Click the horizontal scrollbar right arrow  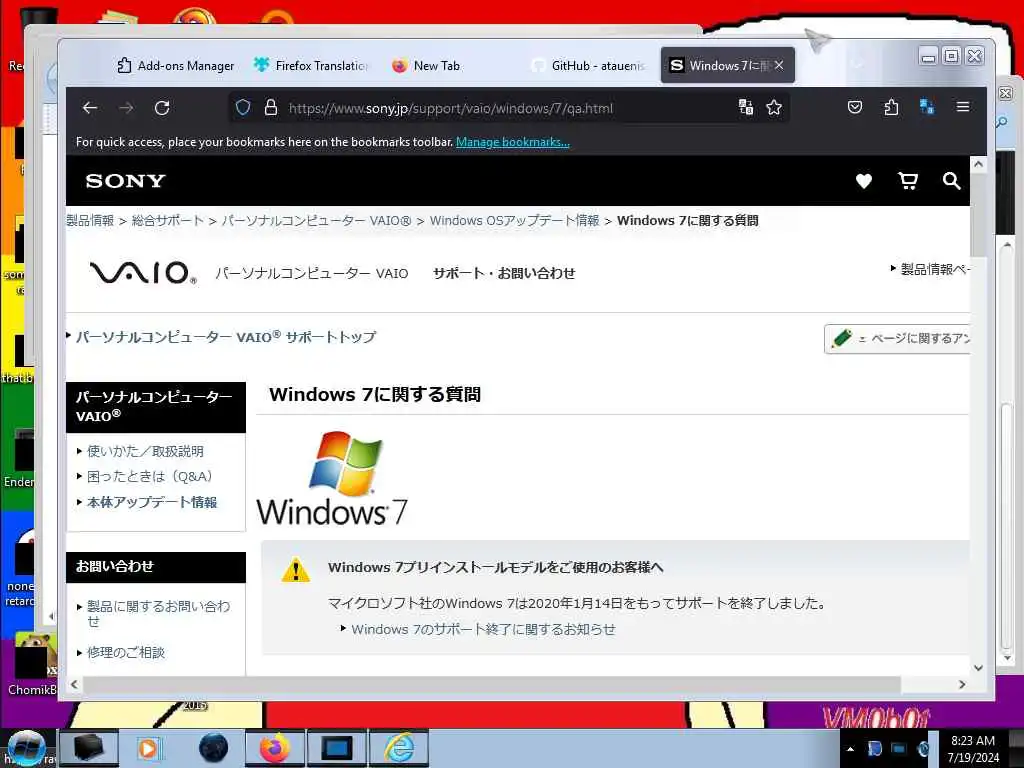click(961, 684)
